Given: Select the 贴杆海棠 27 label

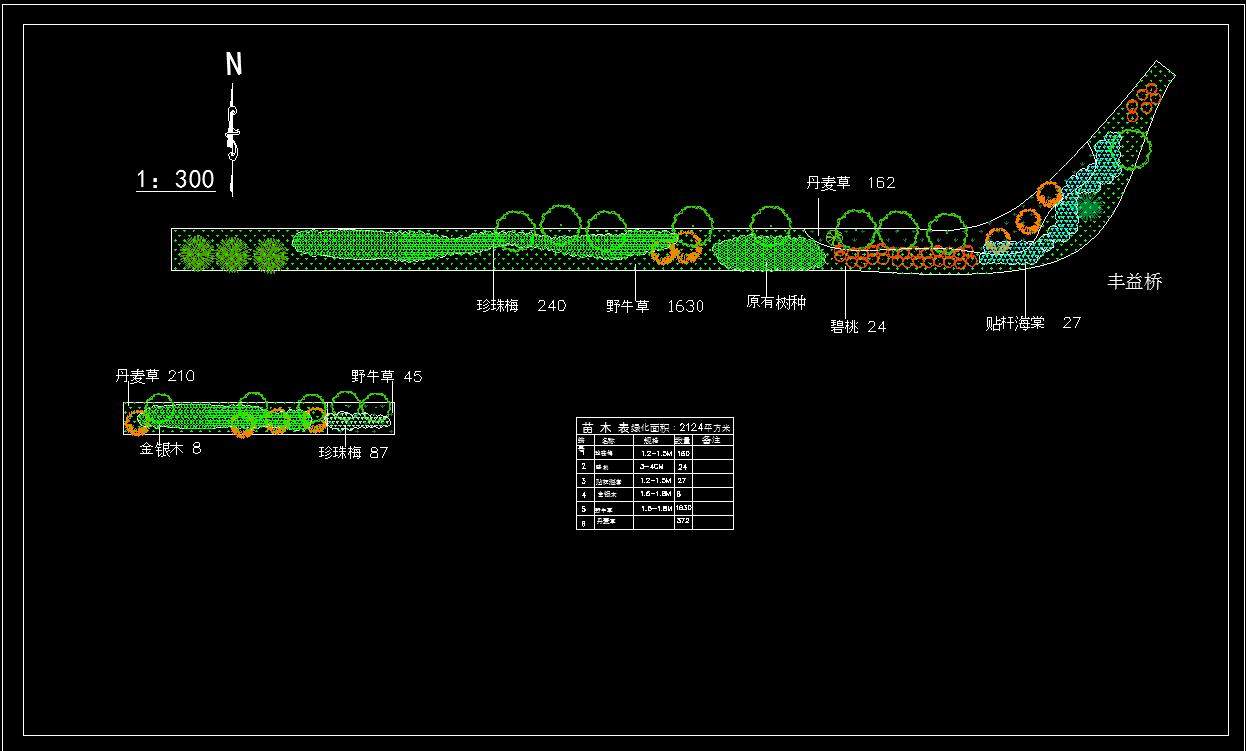Looking at the screenshot, I should pyautogui.click(x=1032, y=323).
